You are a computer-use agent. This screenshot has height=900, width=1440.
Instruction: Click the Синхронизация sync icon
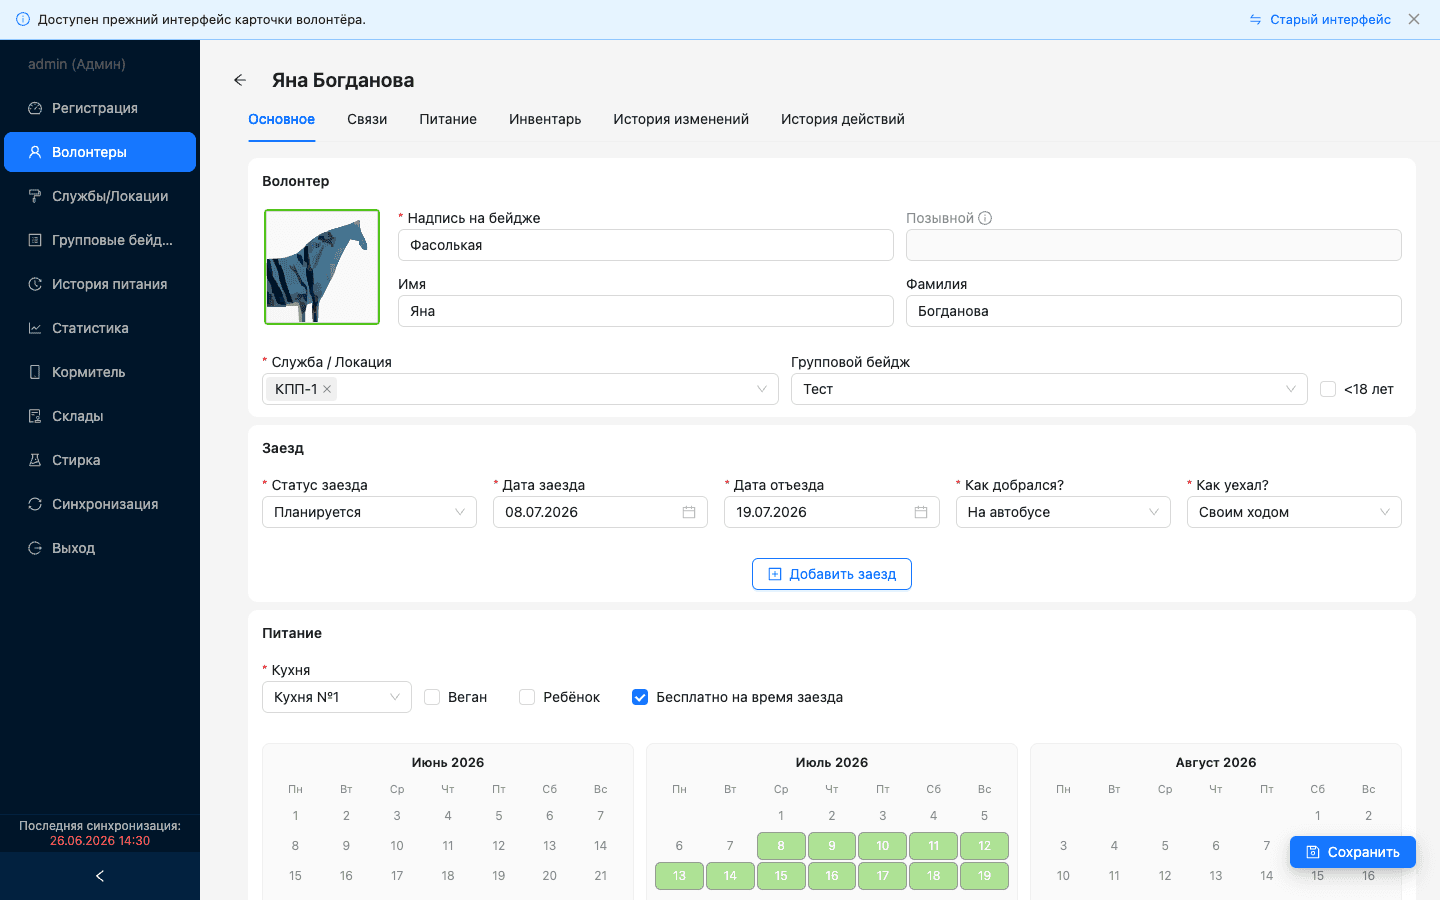[35, 504]
